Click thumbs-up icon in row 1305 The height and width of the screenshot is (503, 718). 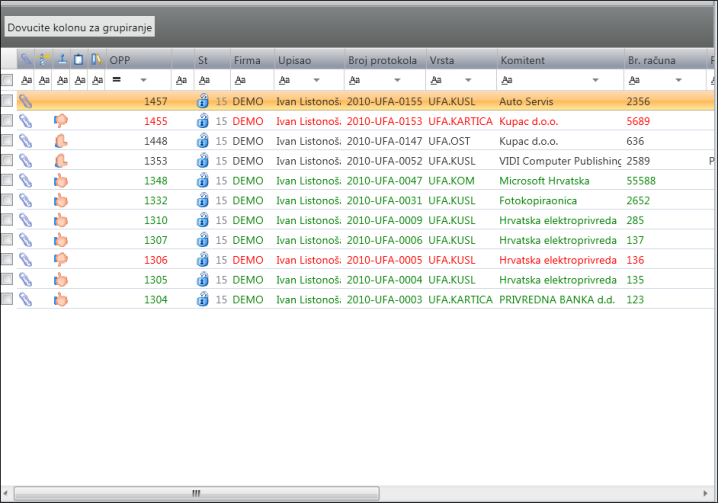point(61,279)
